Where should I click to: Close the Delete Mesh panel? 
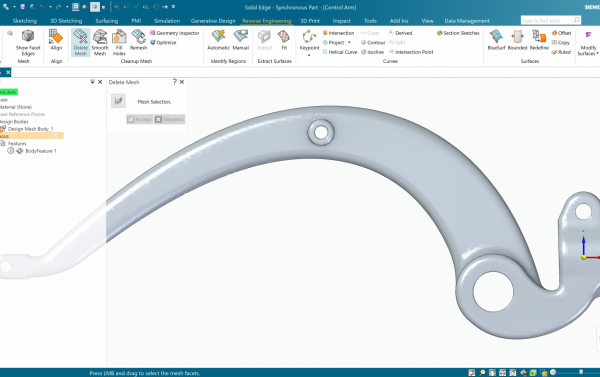click(182, 82)
